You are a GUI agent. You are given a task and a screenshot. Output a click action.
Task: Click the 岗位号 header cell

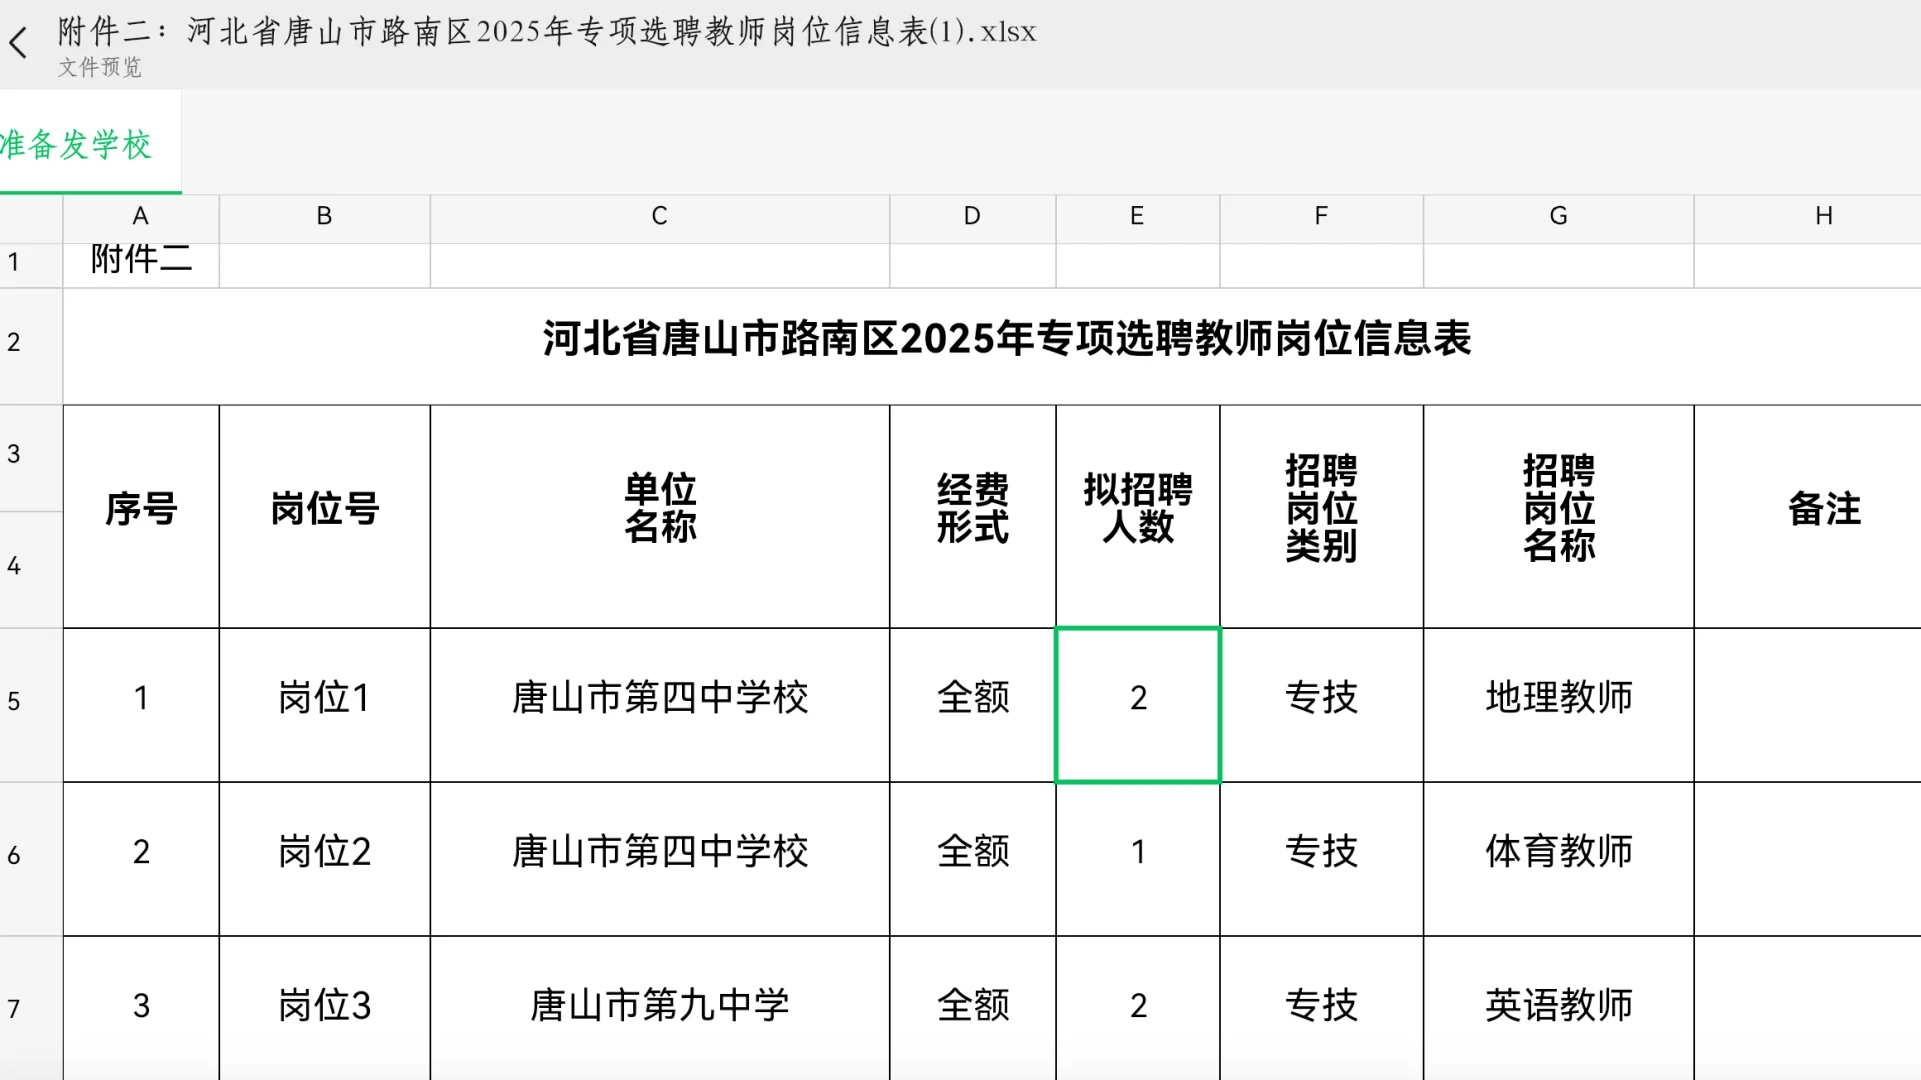tap(324, 516)
